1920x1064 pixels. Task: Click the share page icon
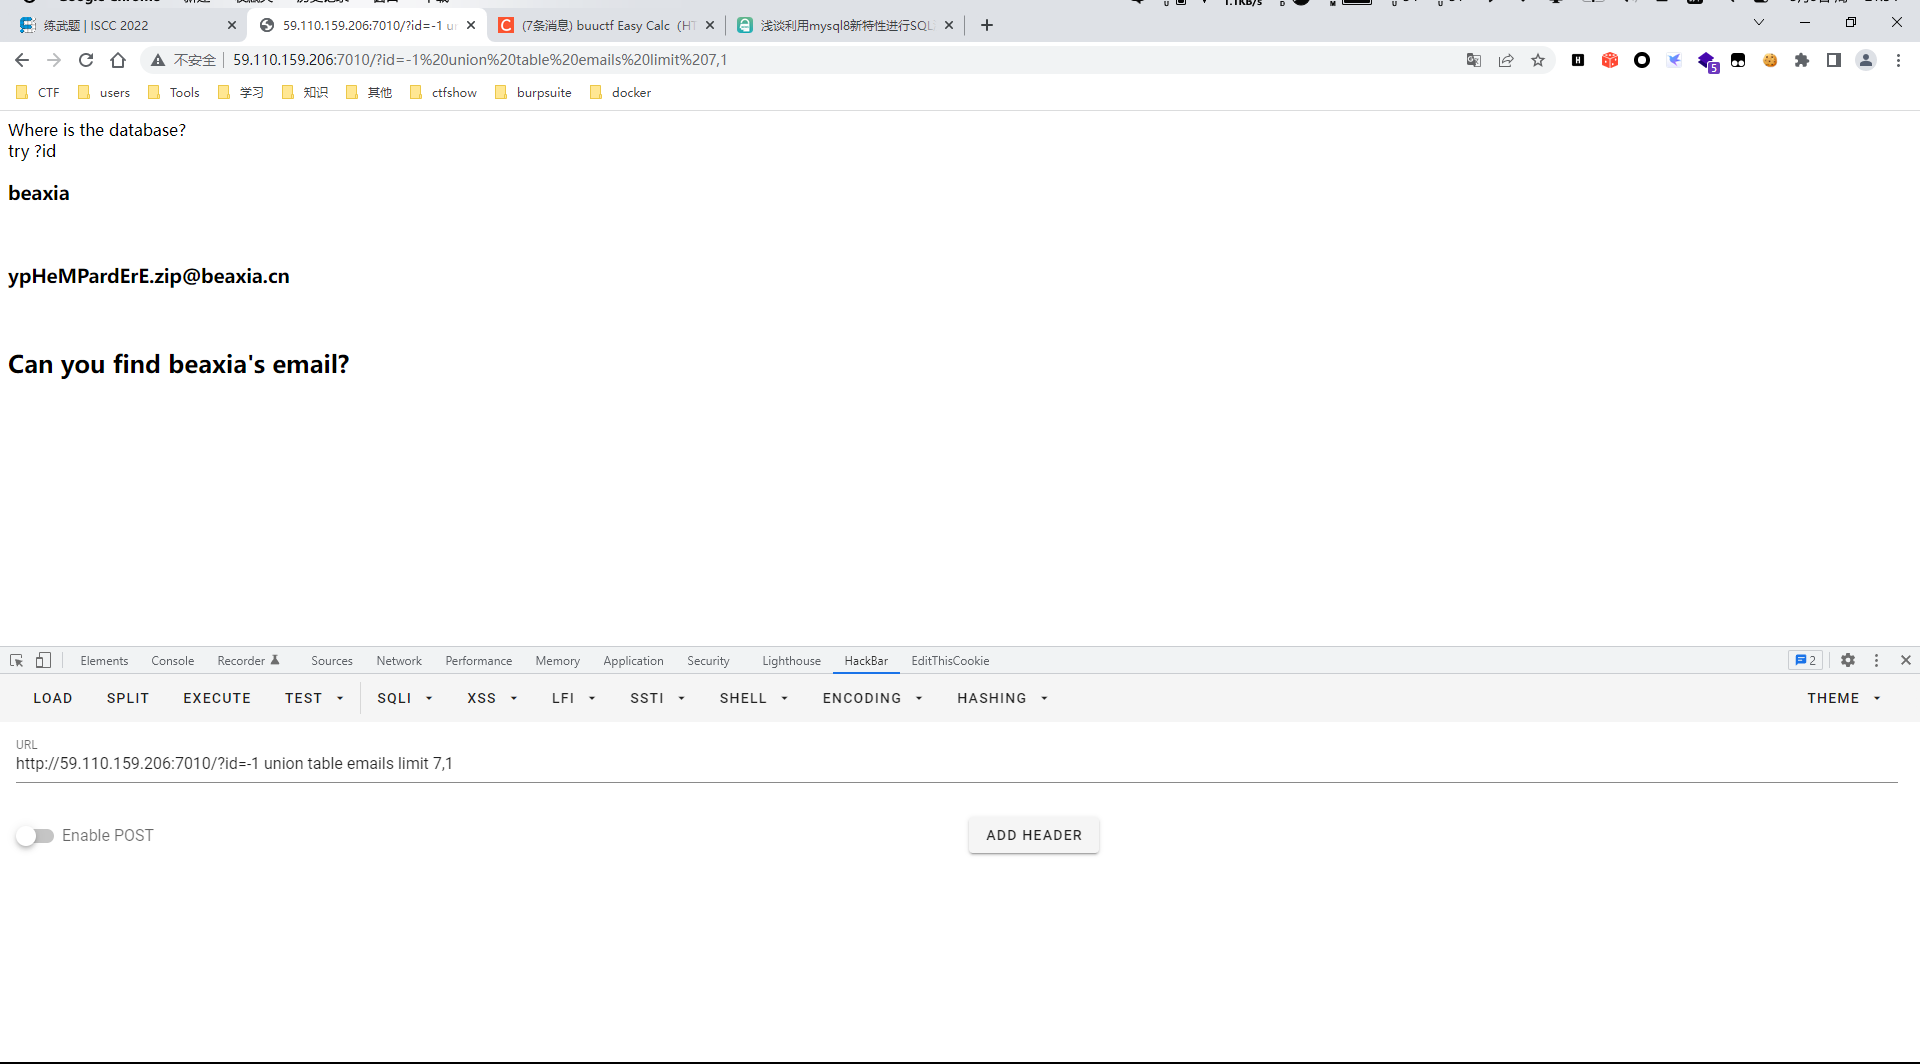coord(1506,60)
